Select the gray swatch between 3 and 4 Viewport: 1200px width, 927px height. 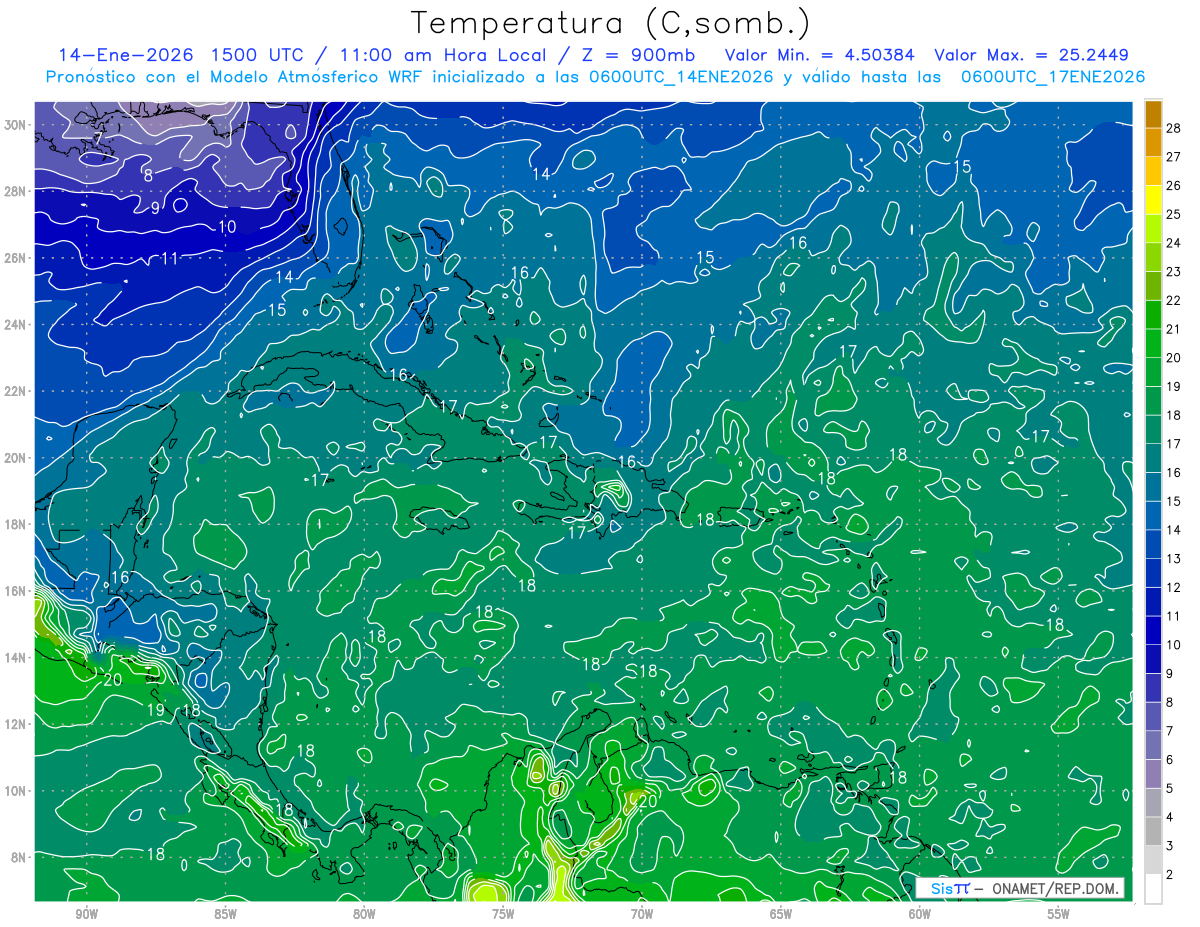(x=1153, y=831)
